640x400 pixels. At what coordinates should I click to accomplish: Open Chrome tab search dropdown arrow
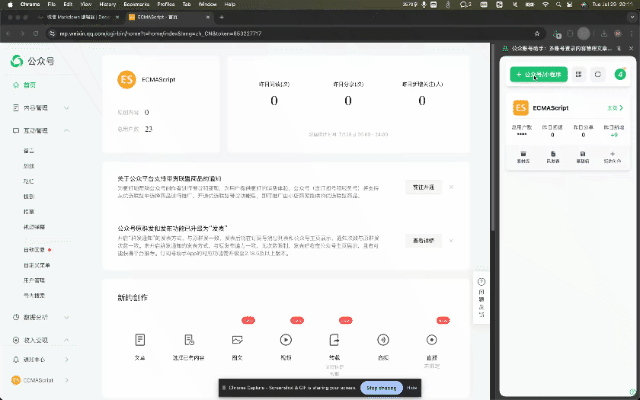(632, 17)
